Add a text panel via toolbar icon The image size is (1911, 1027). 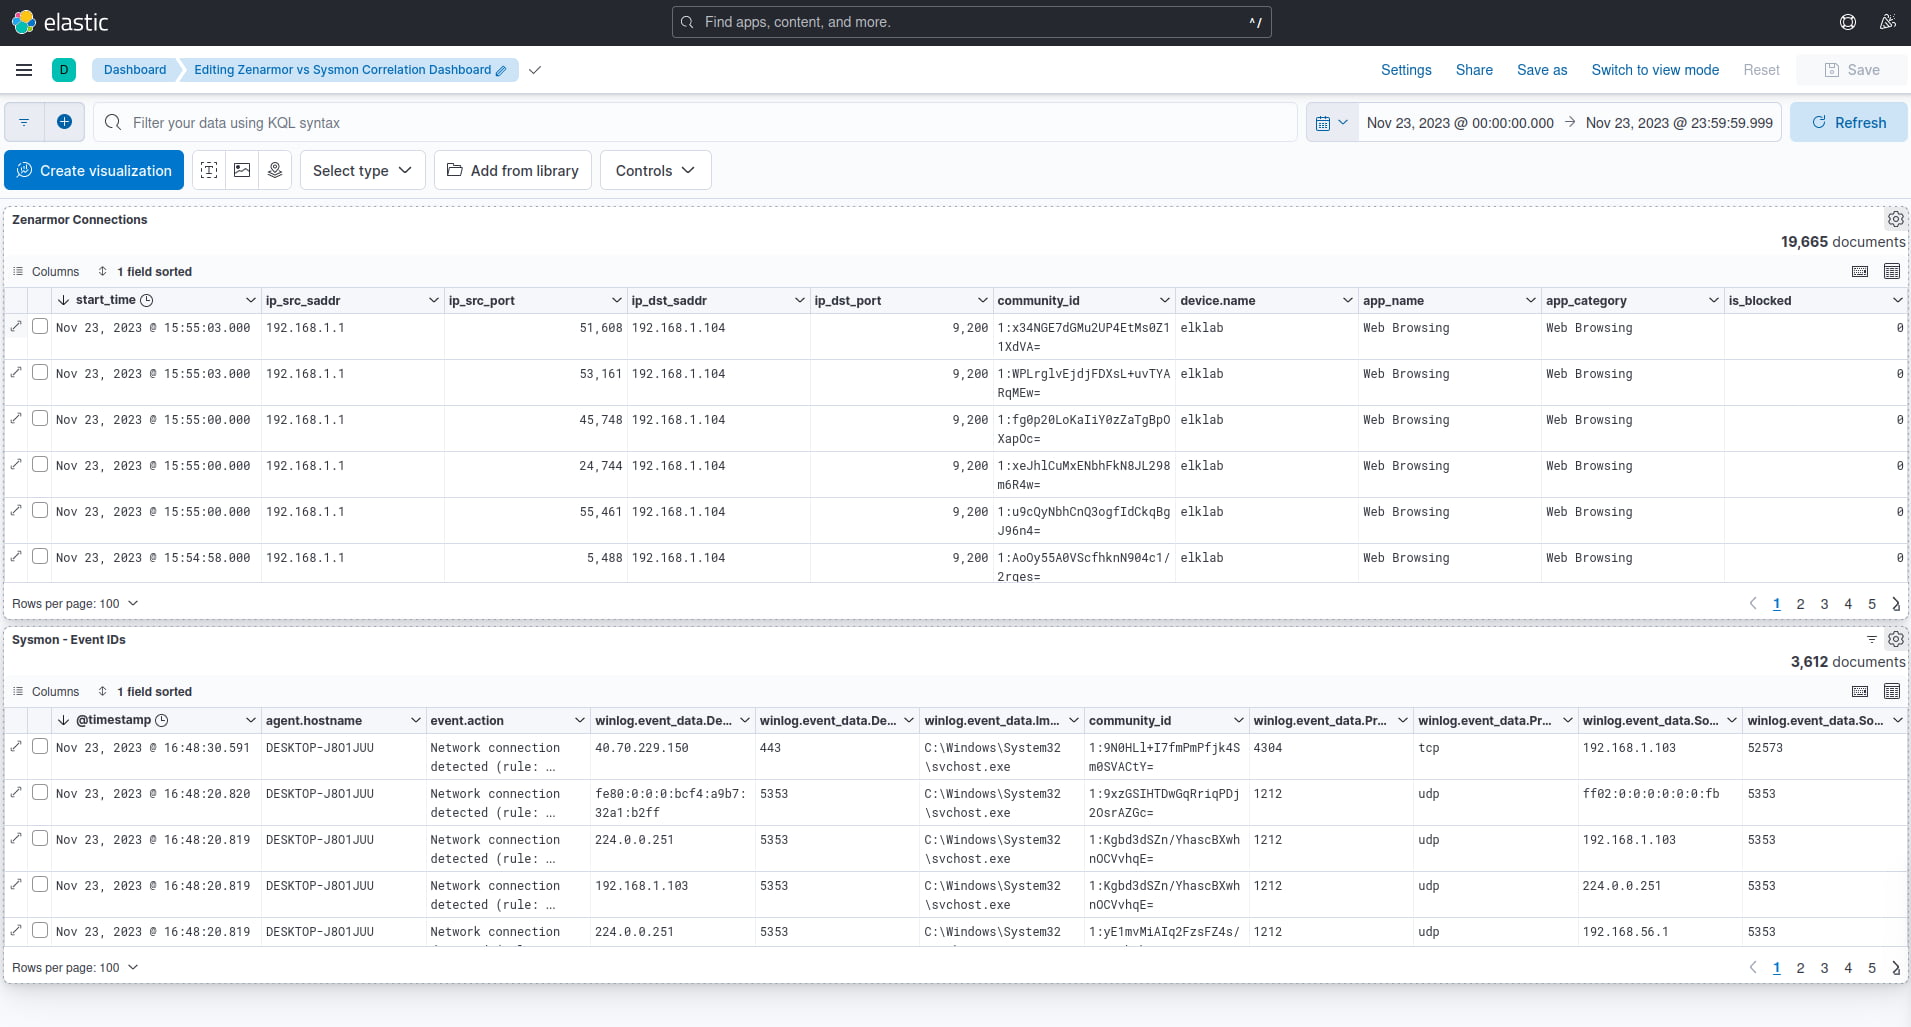[209, 170]
